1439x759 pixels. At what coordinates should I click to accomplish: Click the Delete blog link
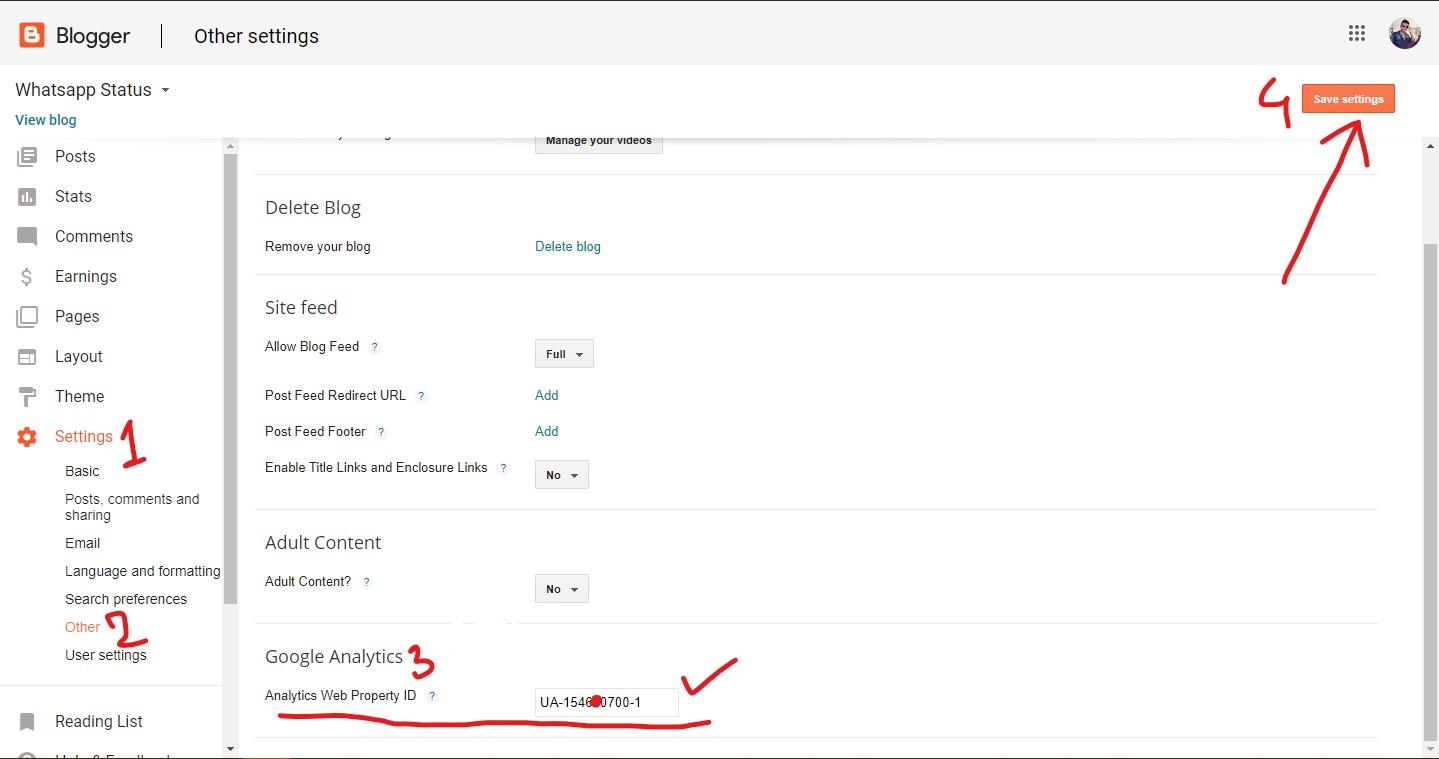coord(568,246)
